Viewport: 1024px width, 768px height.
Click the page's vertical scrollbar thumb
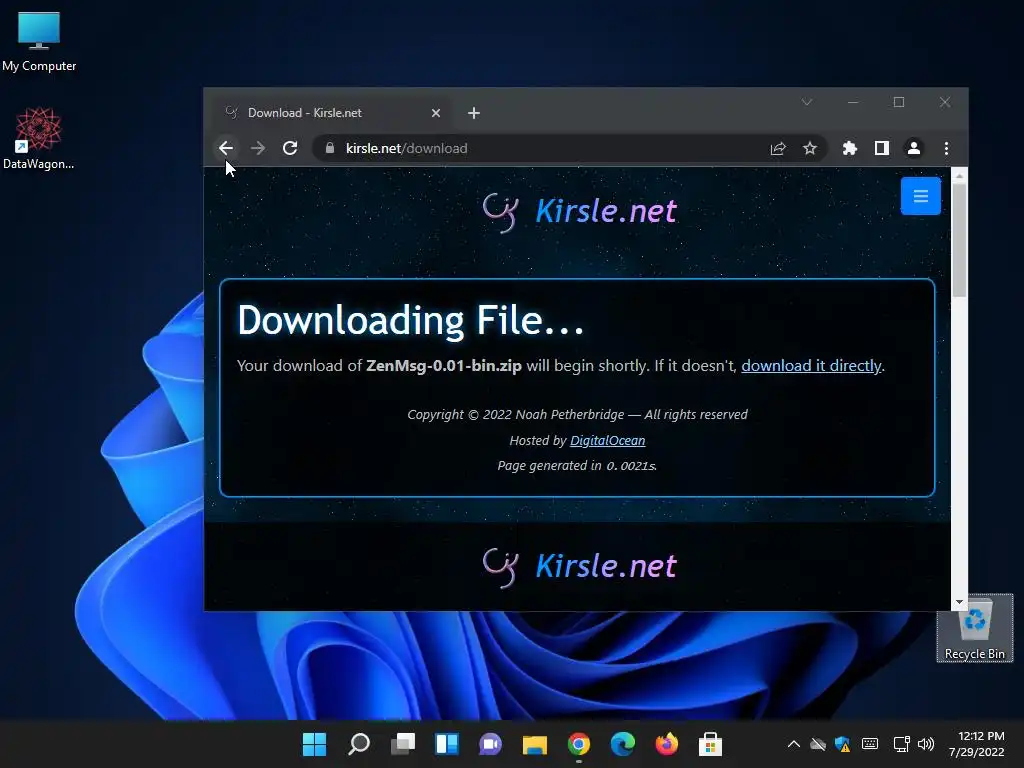point(959,240)
